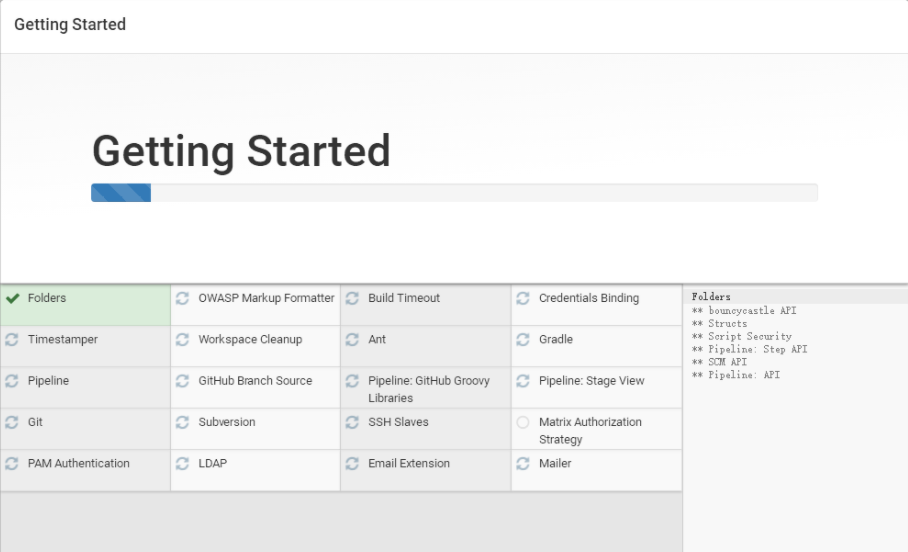Image resolution: width=908 pixels, height=552 pixels.
Task: Click the PAM Authentication label
Action: 79,463
